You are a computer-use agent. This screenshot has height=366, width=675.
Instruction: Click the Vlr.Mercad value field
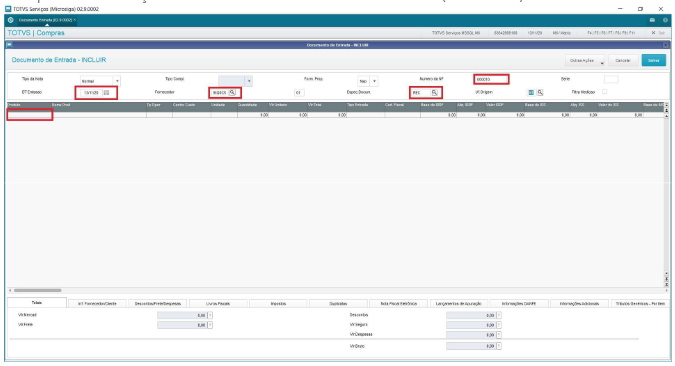point(182,316)
